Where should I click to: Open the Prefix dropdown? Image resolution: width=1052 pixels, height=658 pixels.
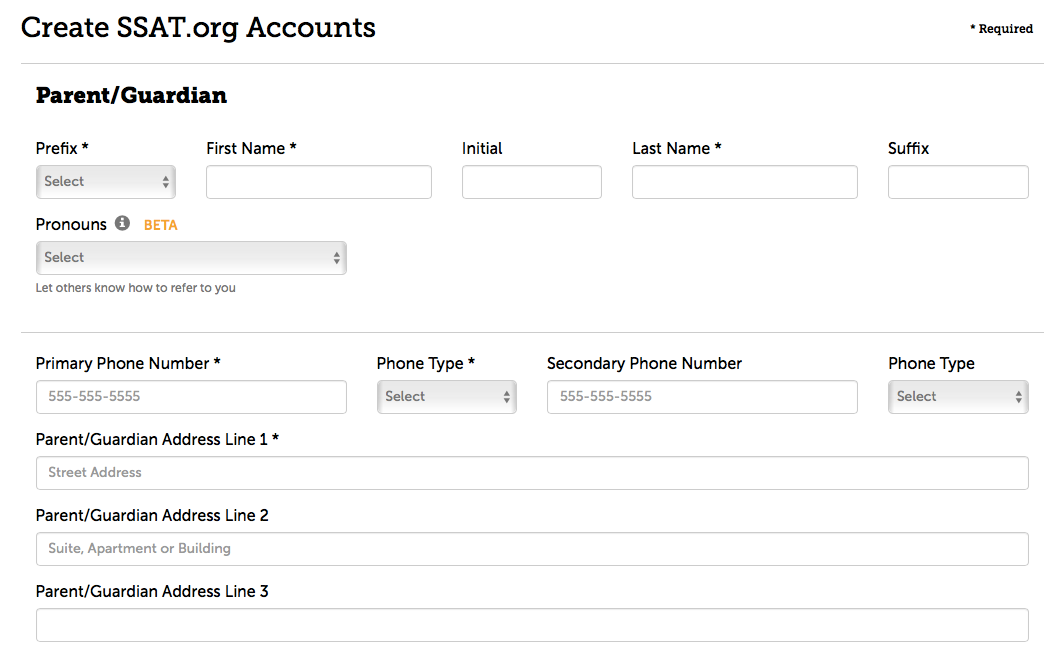click(106, 182)
